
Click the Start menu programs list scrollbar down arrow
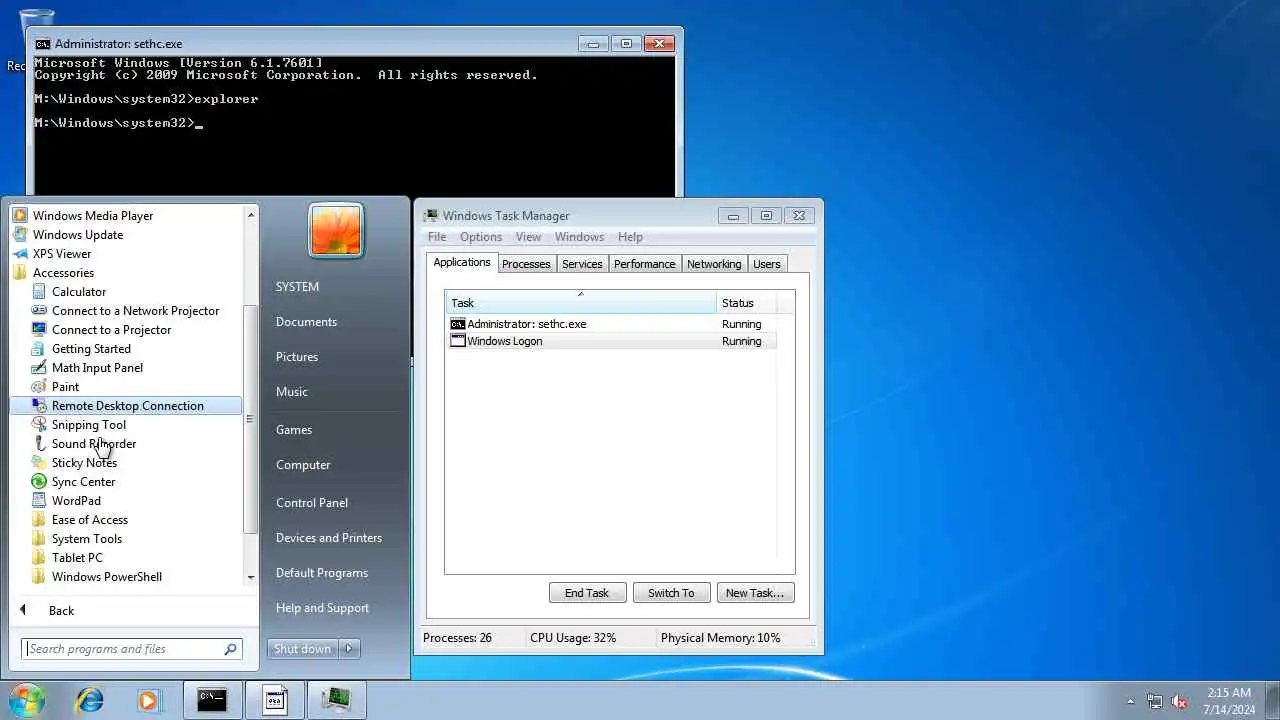(x=251, y=577)
